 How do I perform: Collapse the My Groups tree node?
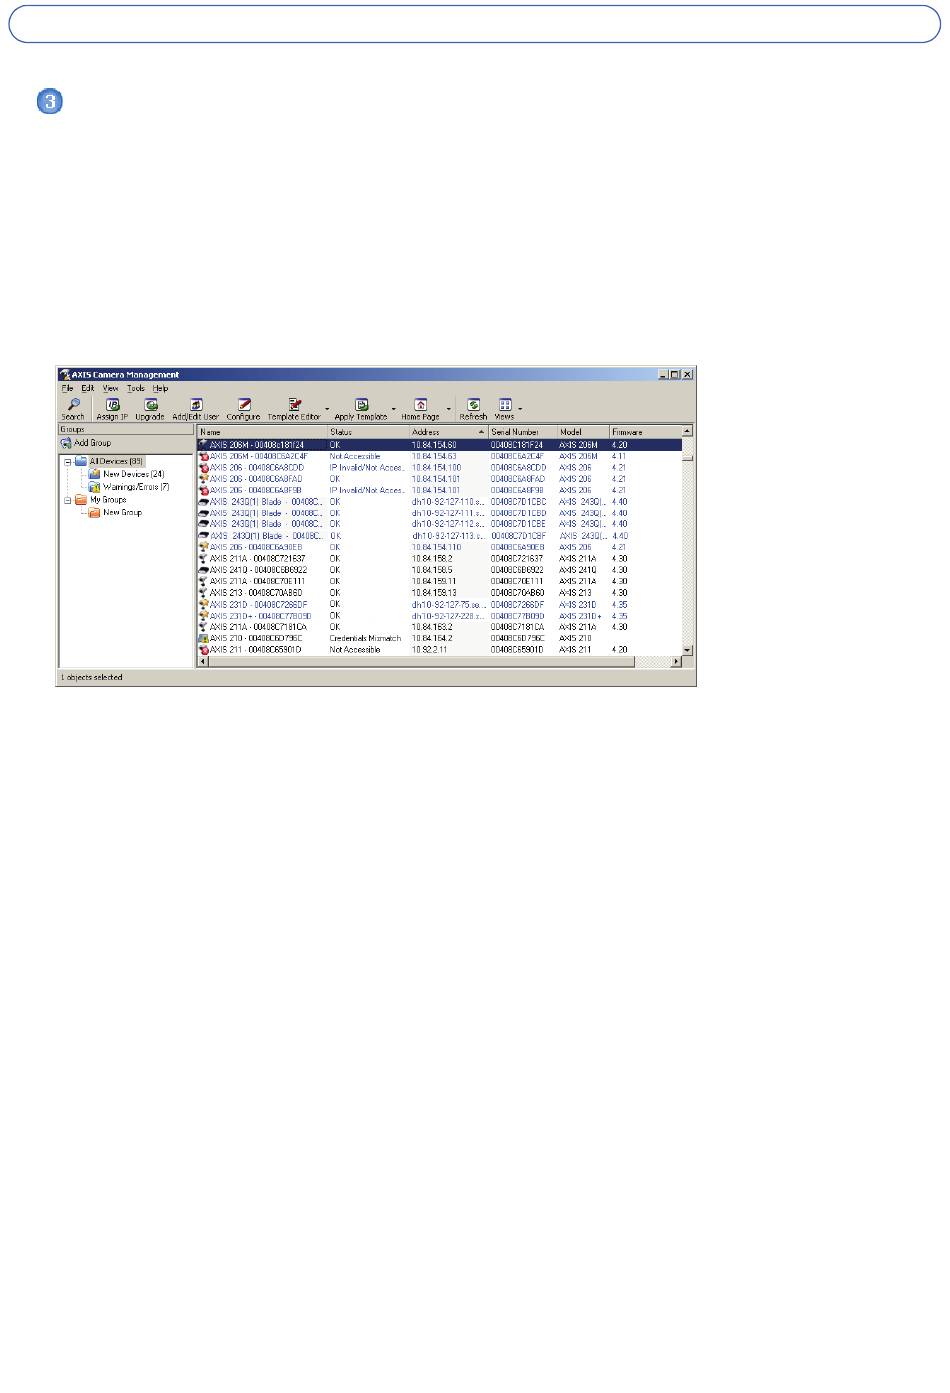click(68, 499)
